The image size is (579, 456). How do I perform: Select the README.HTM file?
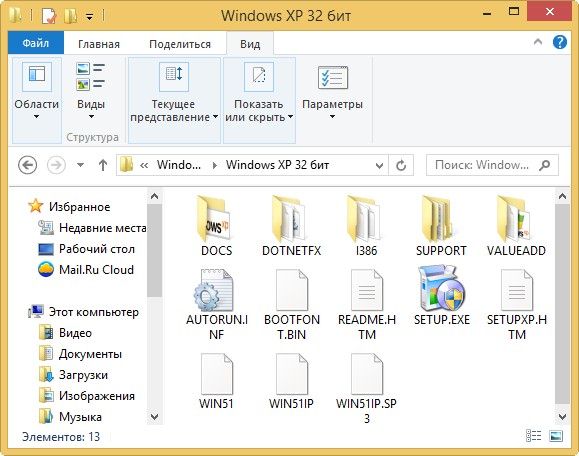coord(367,305)
